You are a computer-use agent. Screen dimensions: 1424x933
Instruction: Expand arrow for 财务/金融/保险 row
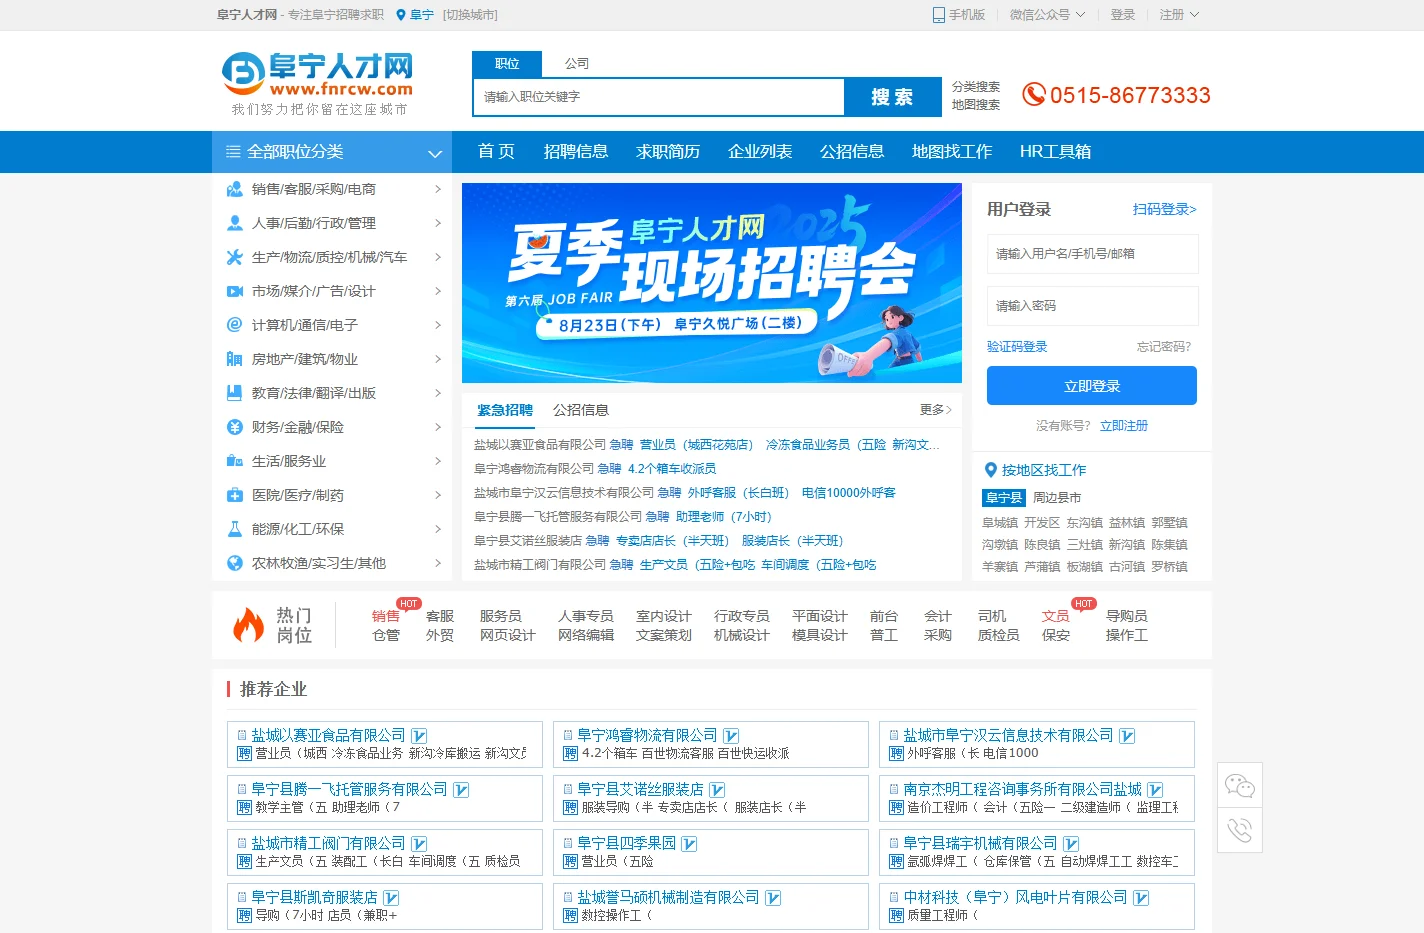coord(438,427)
